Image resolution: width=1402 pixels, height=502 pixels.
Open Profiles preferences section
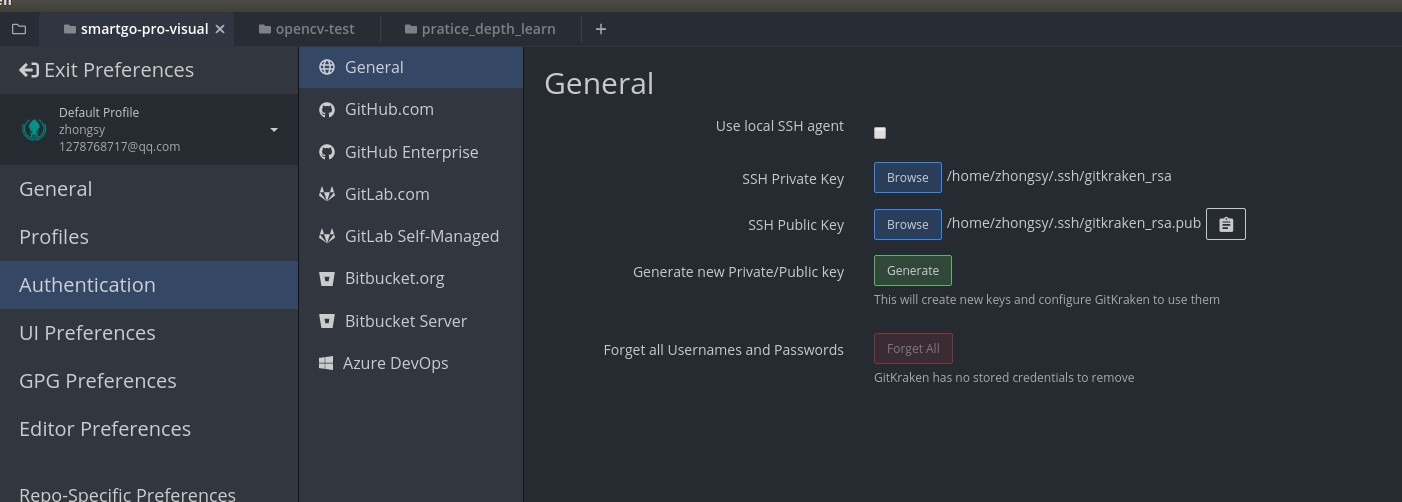point(149,237)
